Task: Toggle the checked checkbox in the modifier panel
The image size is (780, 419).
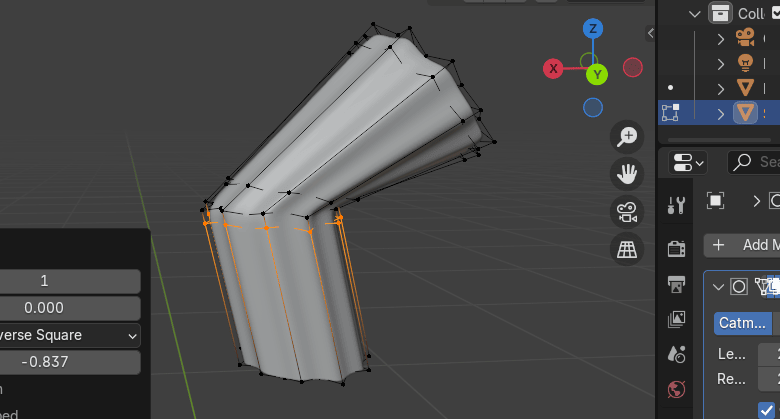Action: 768,411
